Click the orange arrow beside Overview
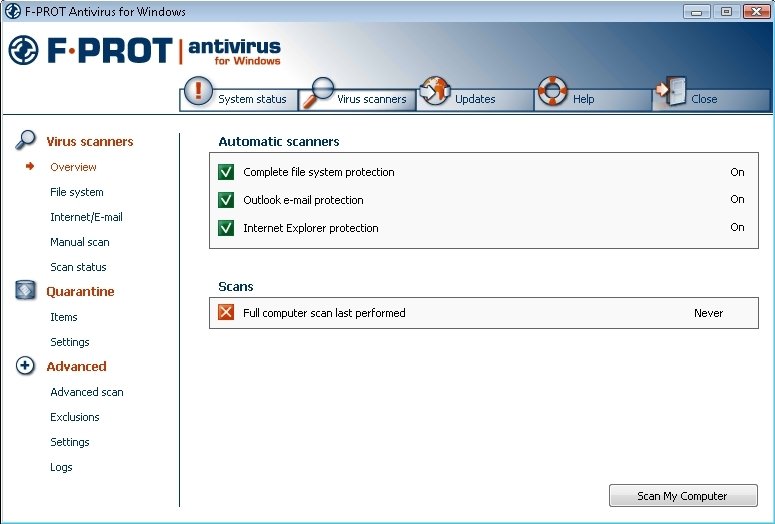Viewport: 775px width, 524px height. 30,166
